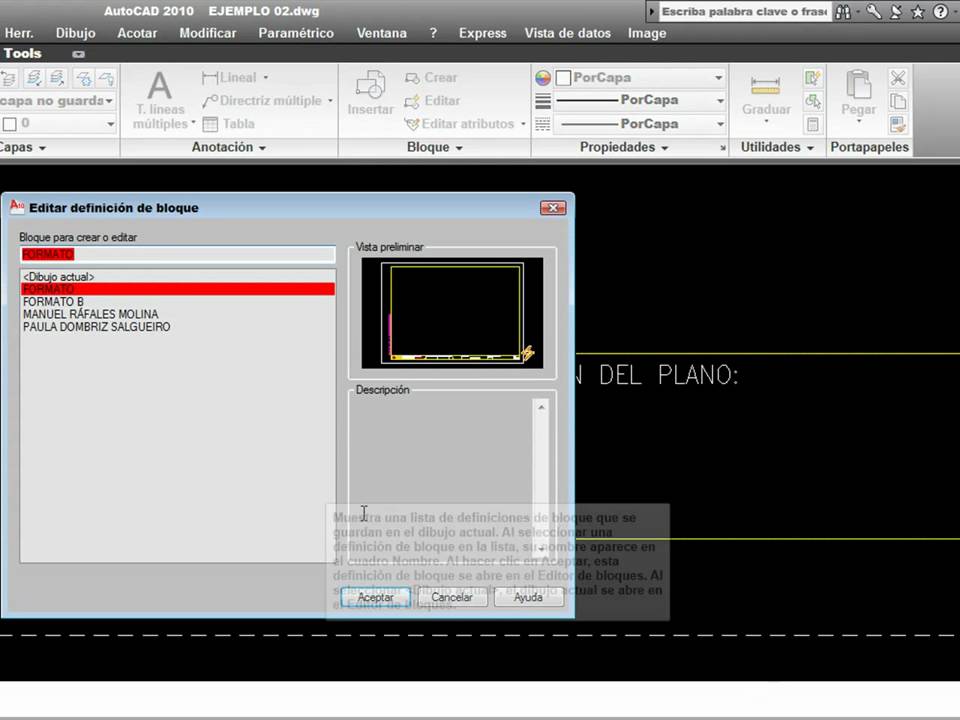
Task: Open the Insertar block tool
Action: [370, 92]
